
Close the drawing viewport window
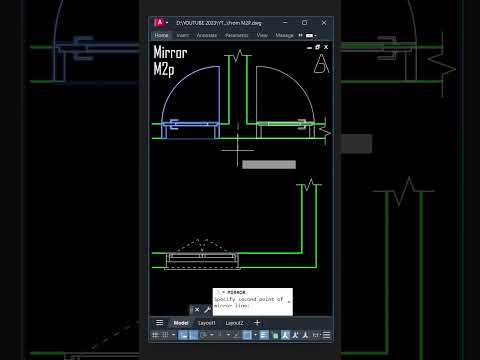[x=326, y=47]
